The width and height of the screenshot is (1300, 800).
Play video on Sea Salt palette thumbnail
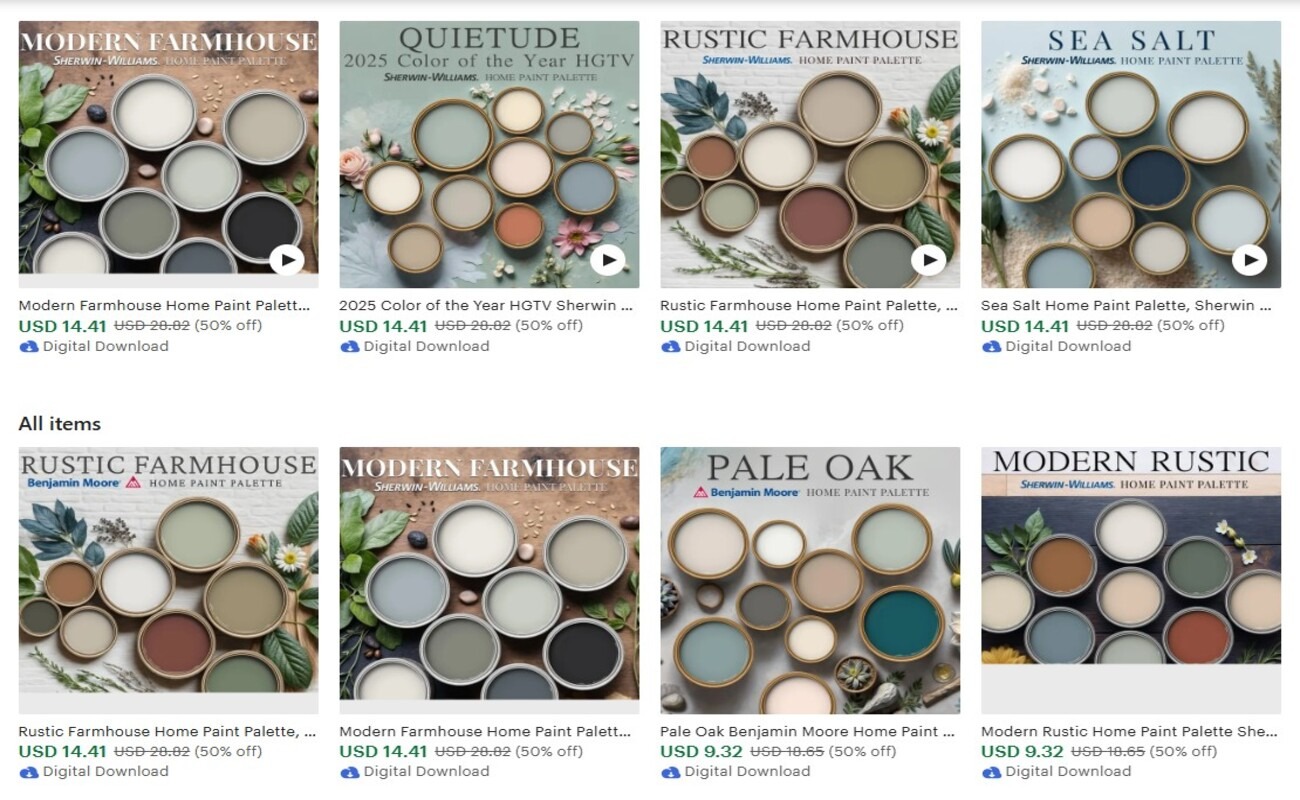(x=1250, y=261)
